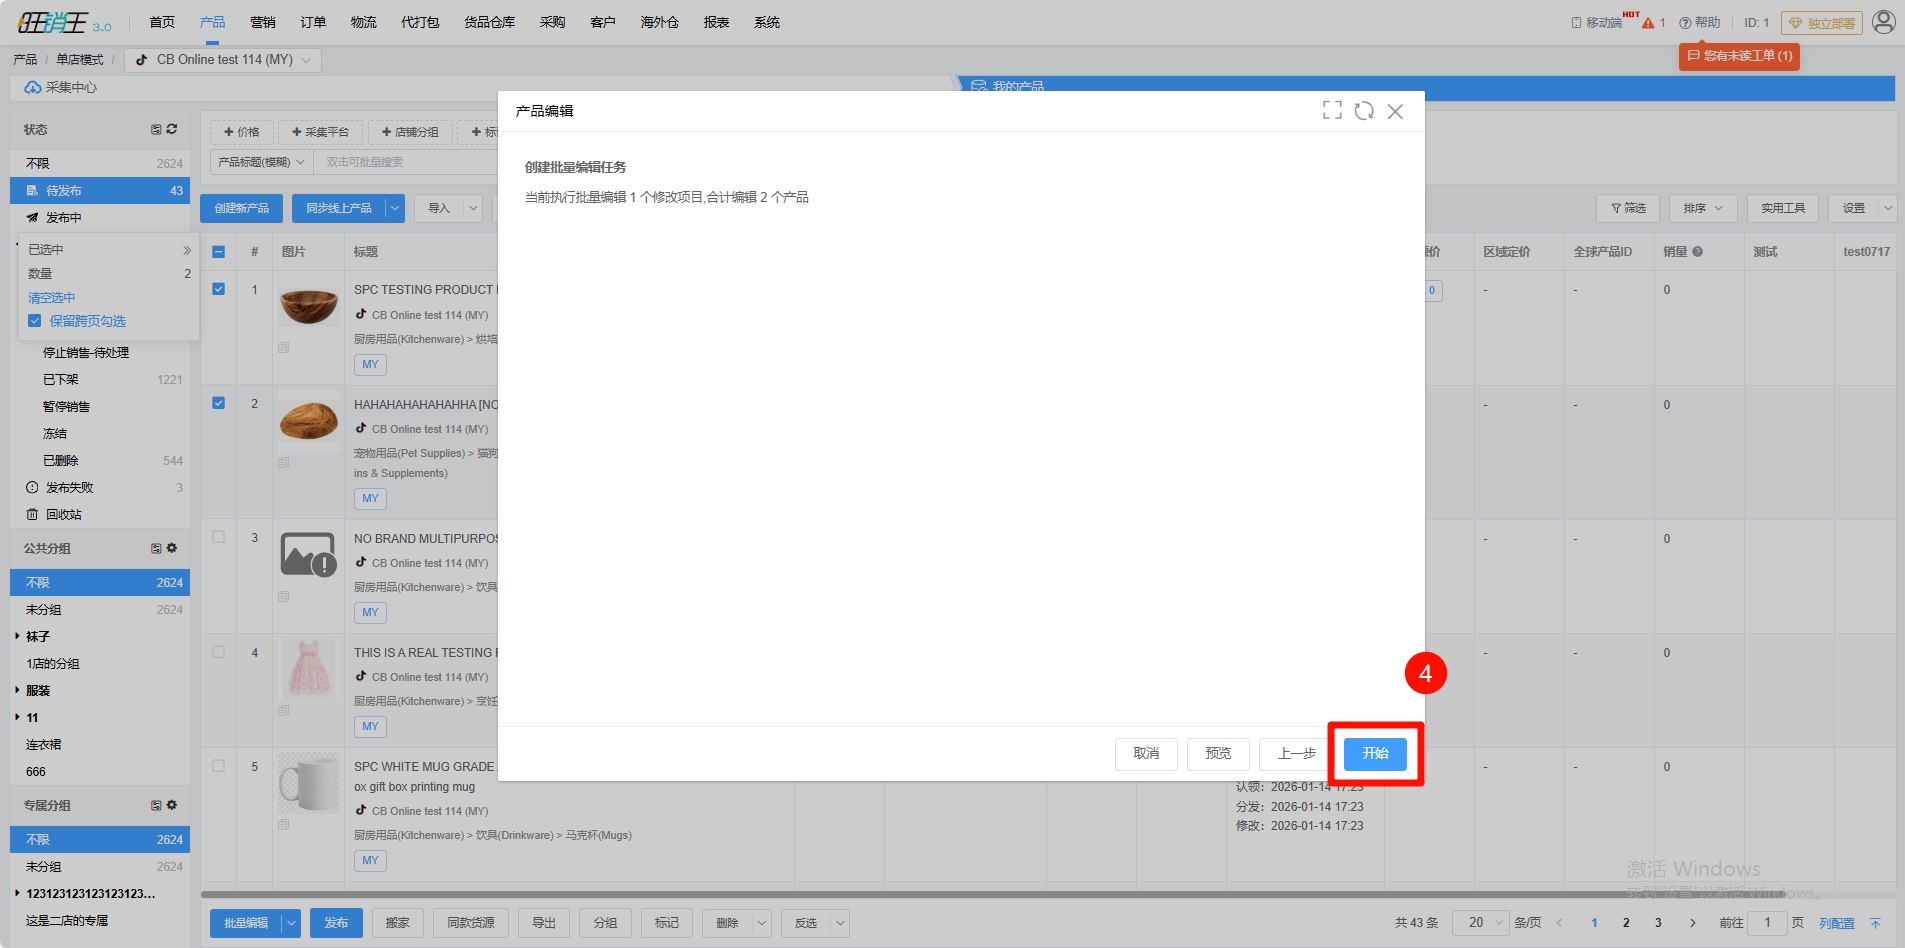Click the fullscreen icon in dialog header
Image resolution: width=1905 pixels, height=948 pixels.
point(1332,111)
